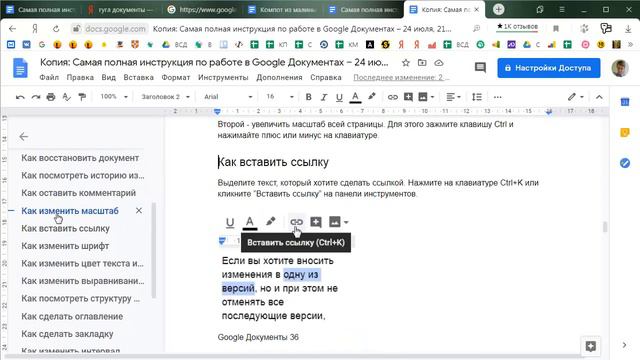Go to Docs home via logo
This screenshot has width=640, height=360.
[20, 68]
